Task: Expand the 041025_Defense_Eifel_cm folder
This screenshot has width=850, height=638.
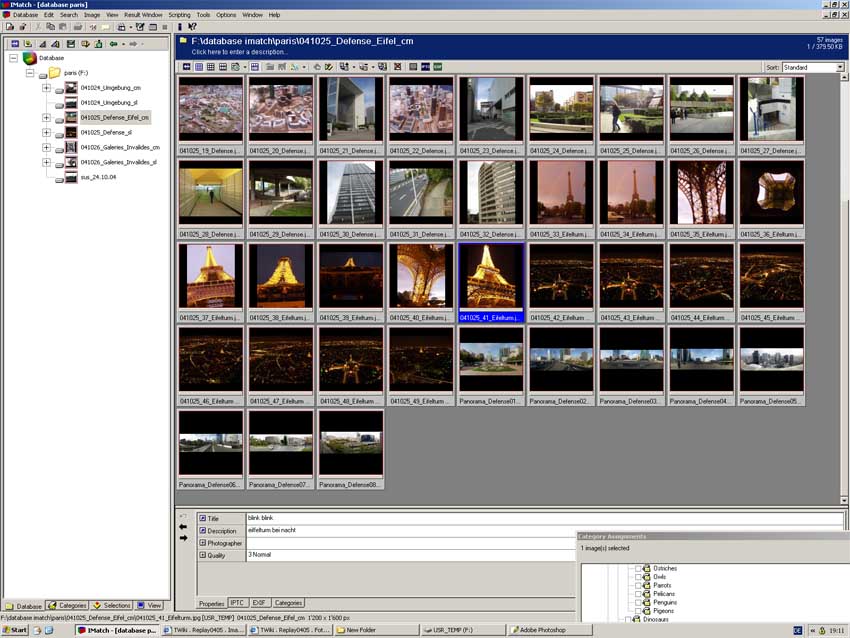Action: pos(46,118)
